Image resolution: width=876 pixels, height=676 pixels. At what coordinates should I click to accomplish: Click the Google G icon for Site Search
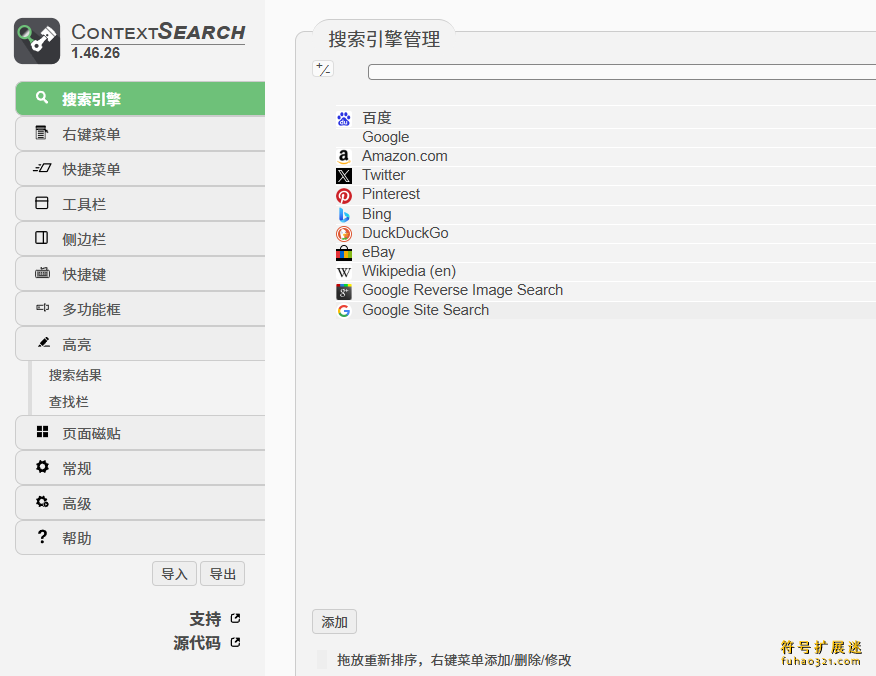pyautogui.click(x=344, y=311)
